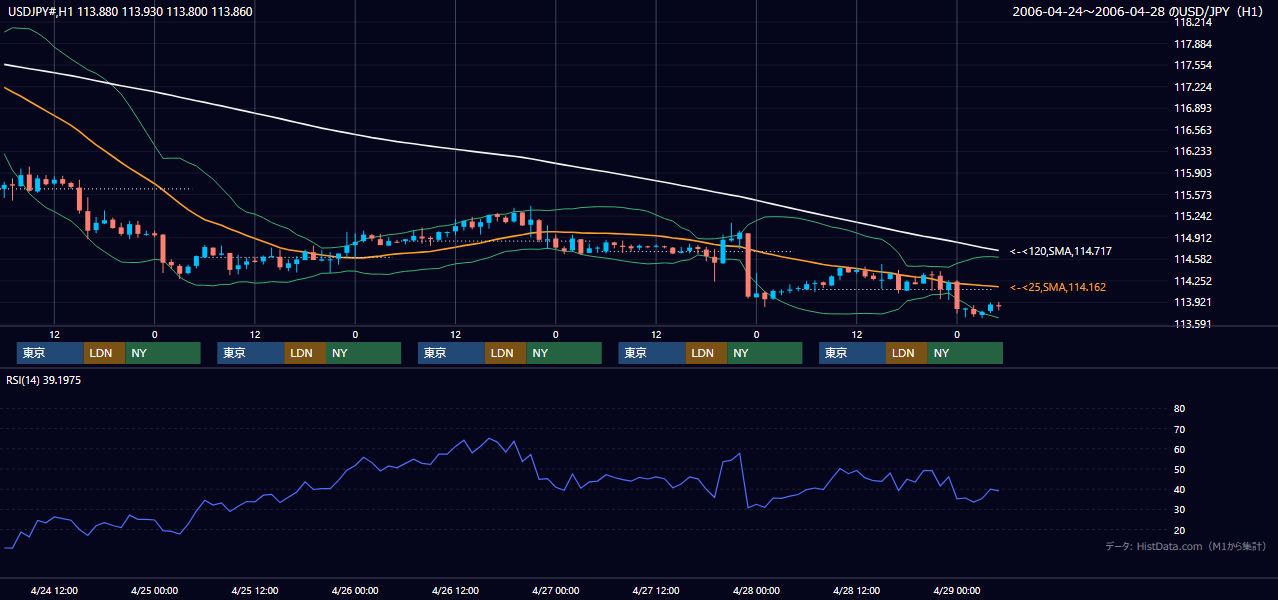1278x600 pixels.
Task: Select the 4/26 00:00 date axis label
Action: [355, 590]
